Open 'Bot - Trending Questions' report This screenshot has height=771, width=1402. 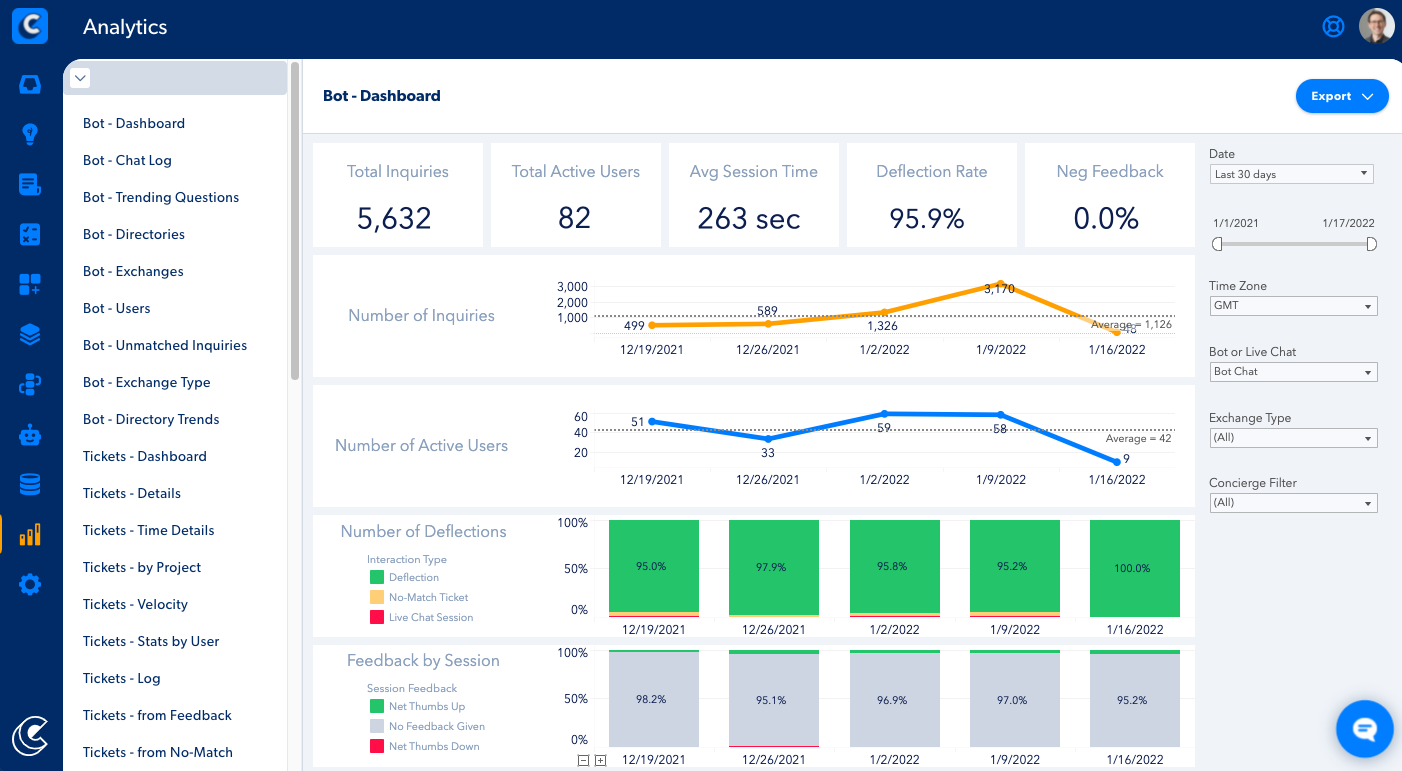click(161, 197)
